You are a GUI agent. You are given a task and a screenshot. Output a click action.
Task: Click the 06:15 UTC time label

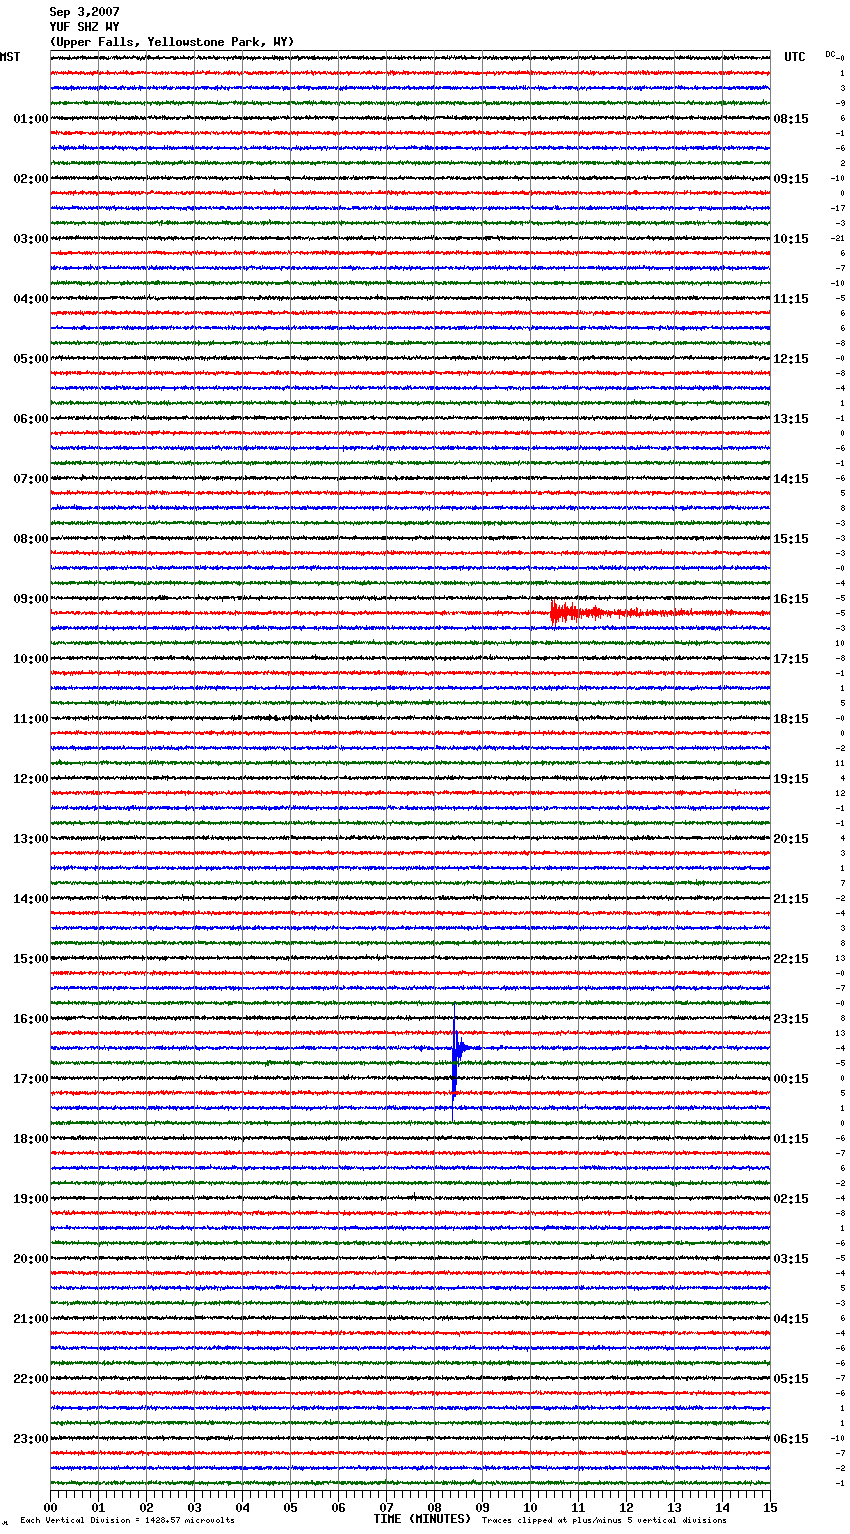coord(791,1439)
